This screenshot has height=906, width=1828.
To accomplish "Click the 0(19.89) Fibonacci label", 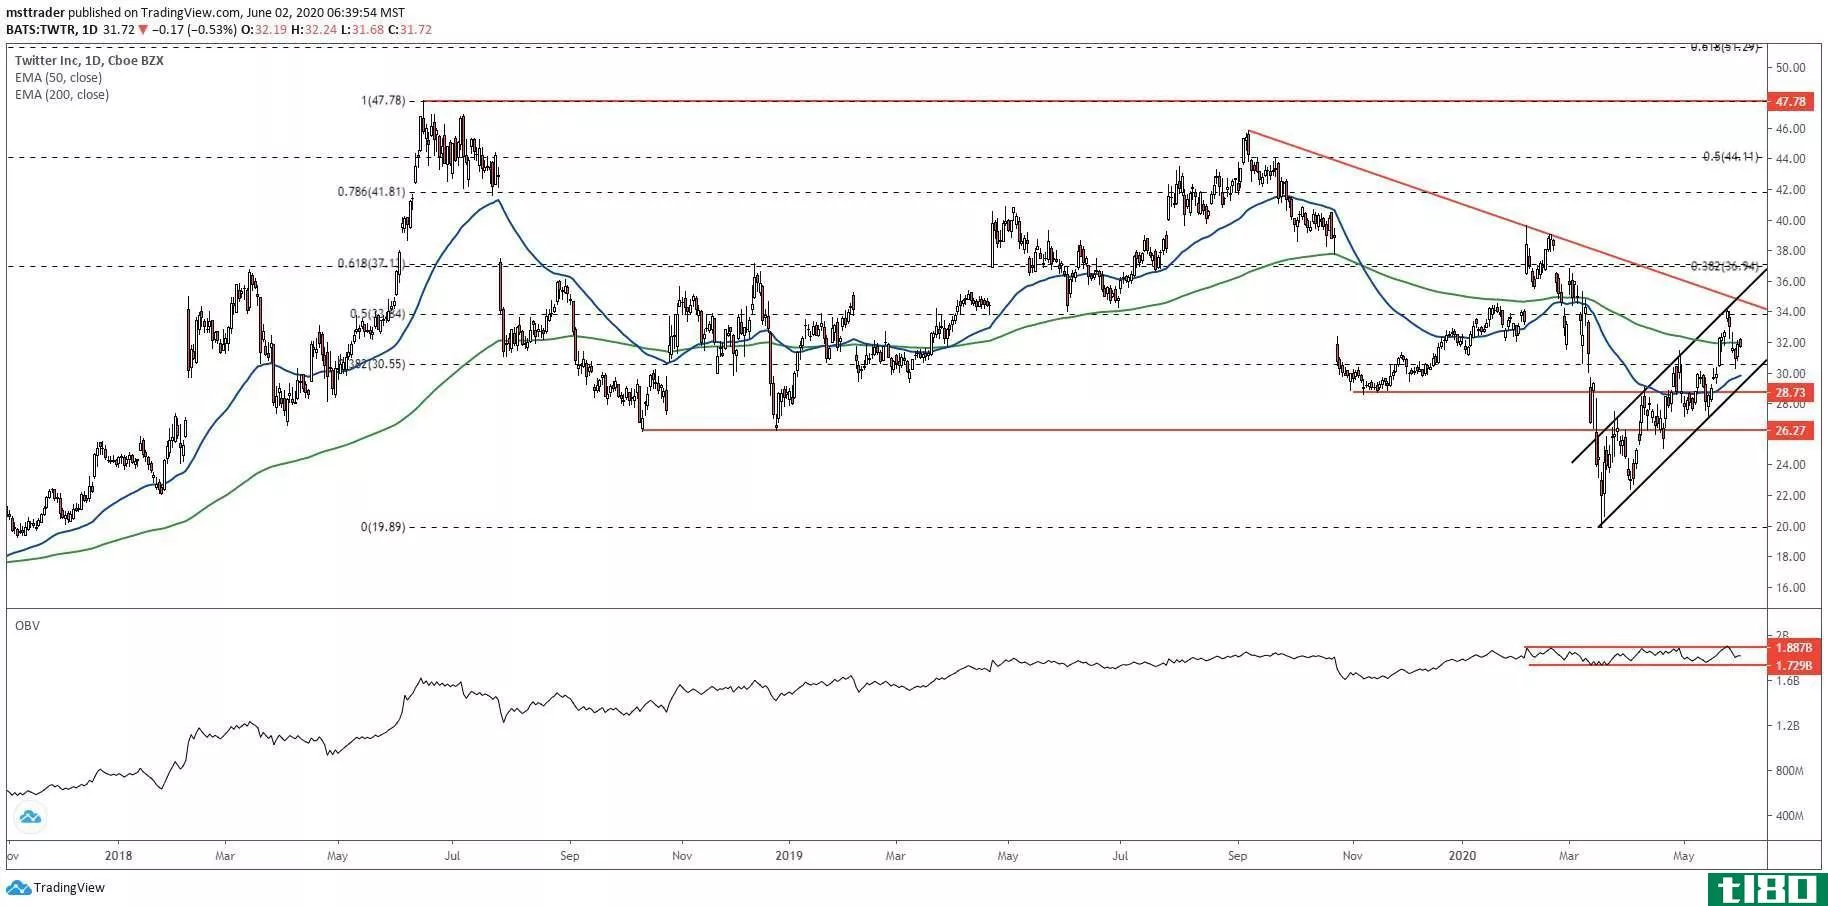I will [383, 527].
